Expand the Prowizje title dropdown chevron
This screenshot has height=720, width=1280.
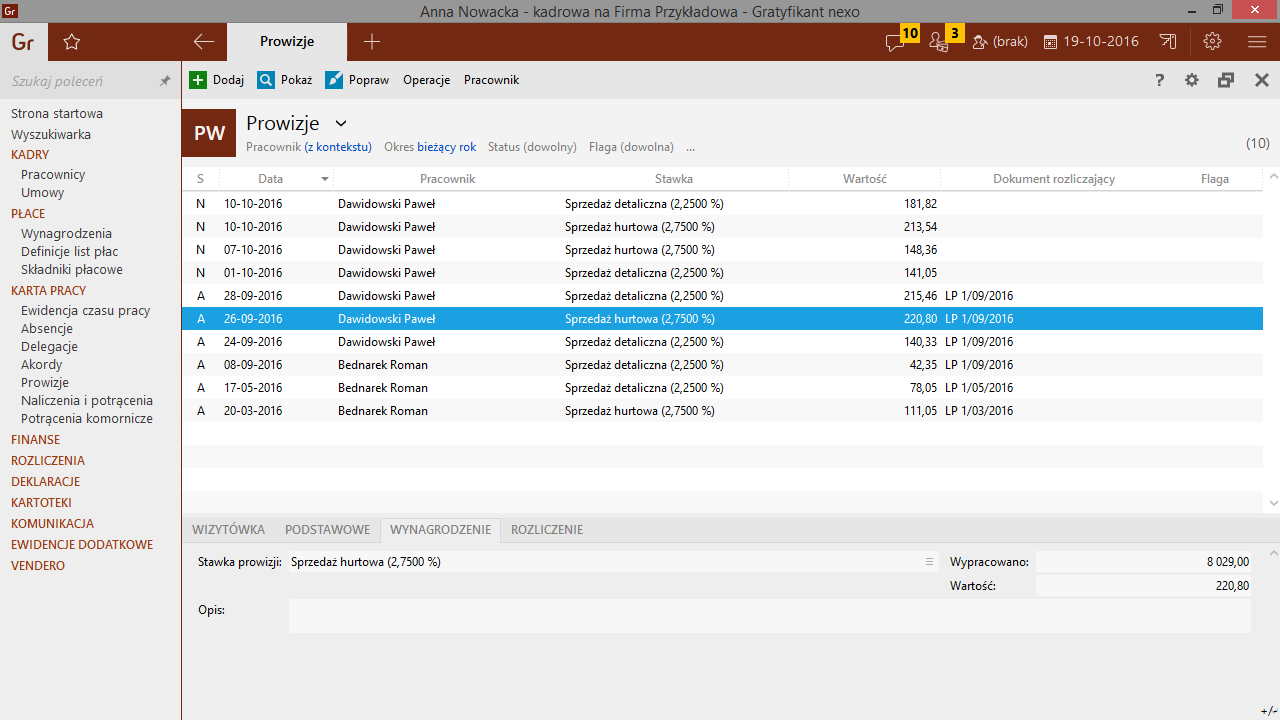pyautogui.click(x=341, y=123)
